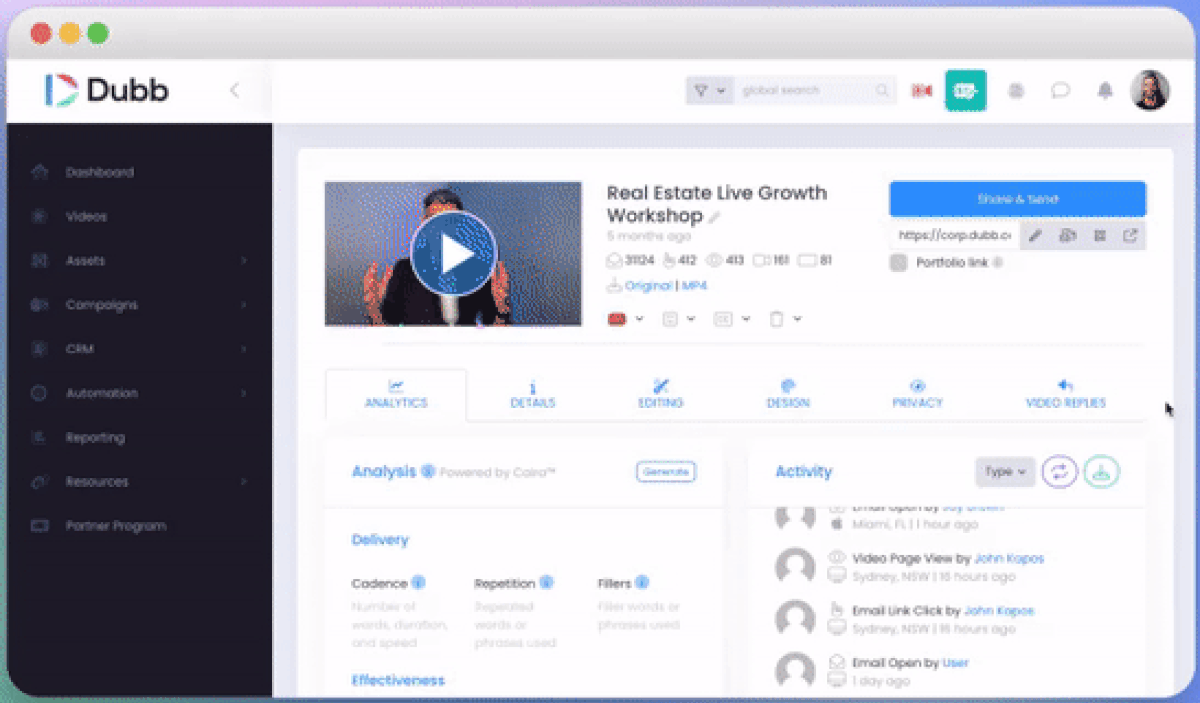Viewport: 1200px width, 703px height.
Task: Click the "Delivery" heading
Action: point(380,540)
